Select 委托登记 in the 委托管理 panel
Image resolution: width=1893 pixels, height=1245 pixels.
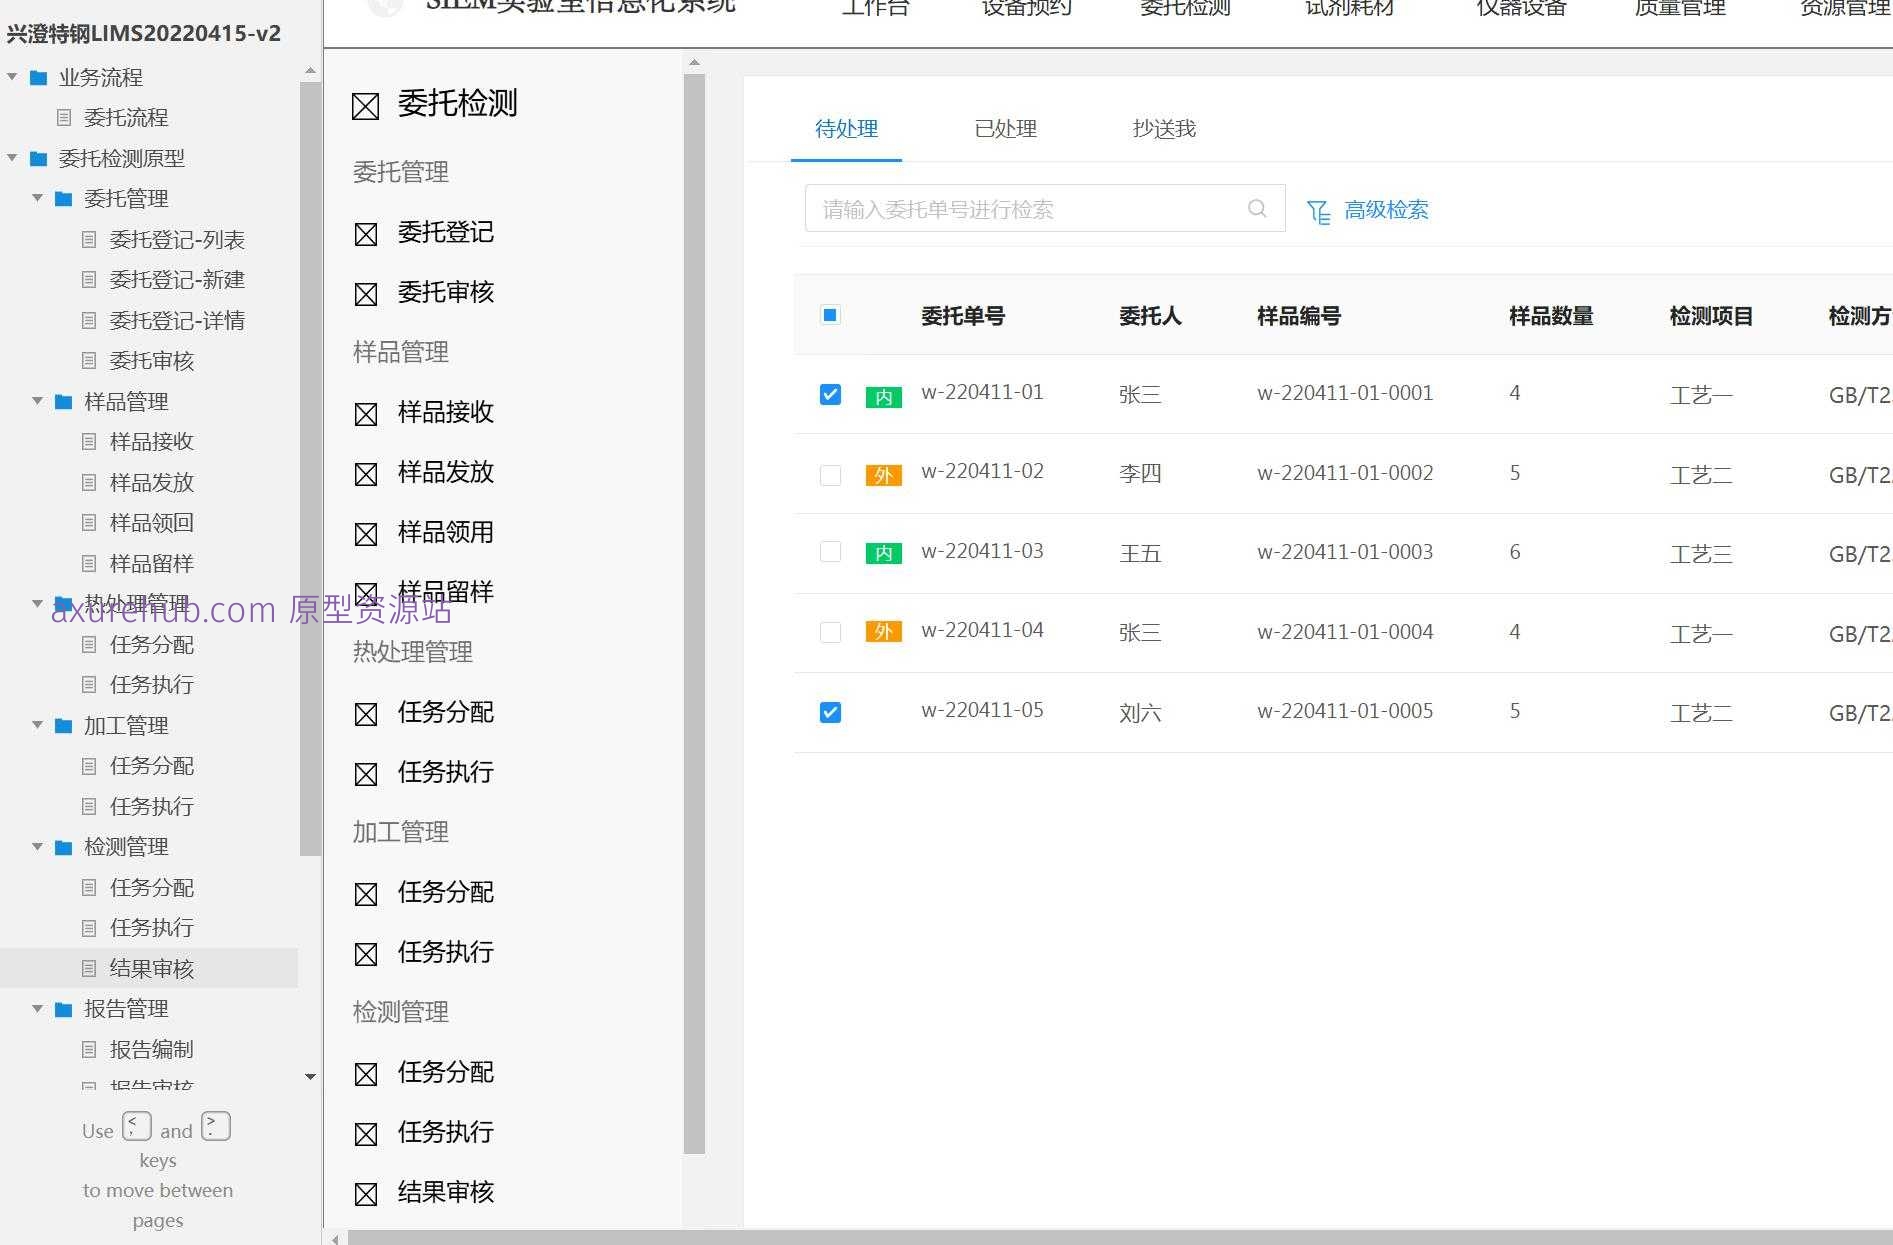pyautogui.click(x=444, y=233)
